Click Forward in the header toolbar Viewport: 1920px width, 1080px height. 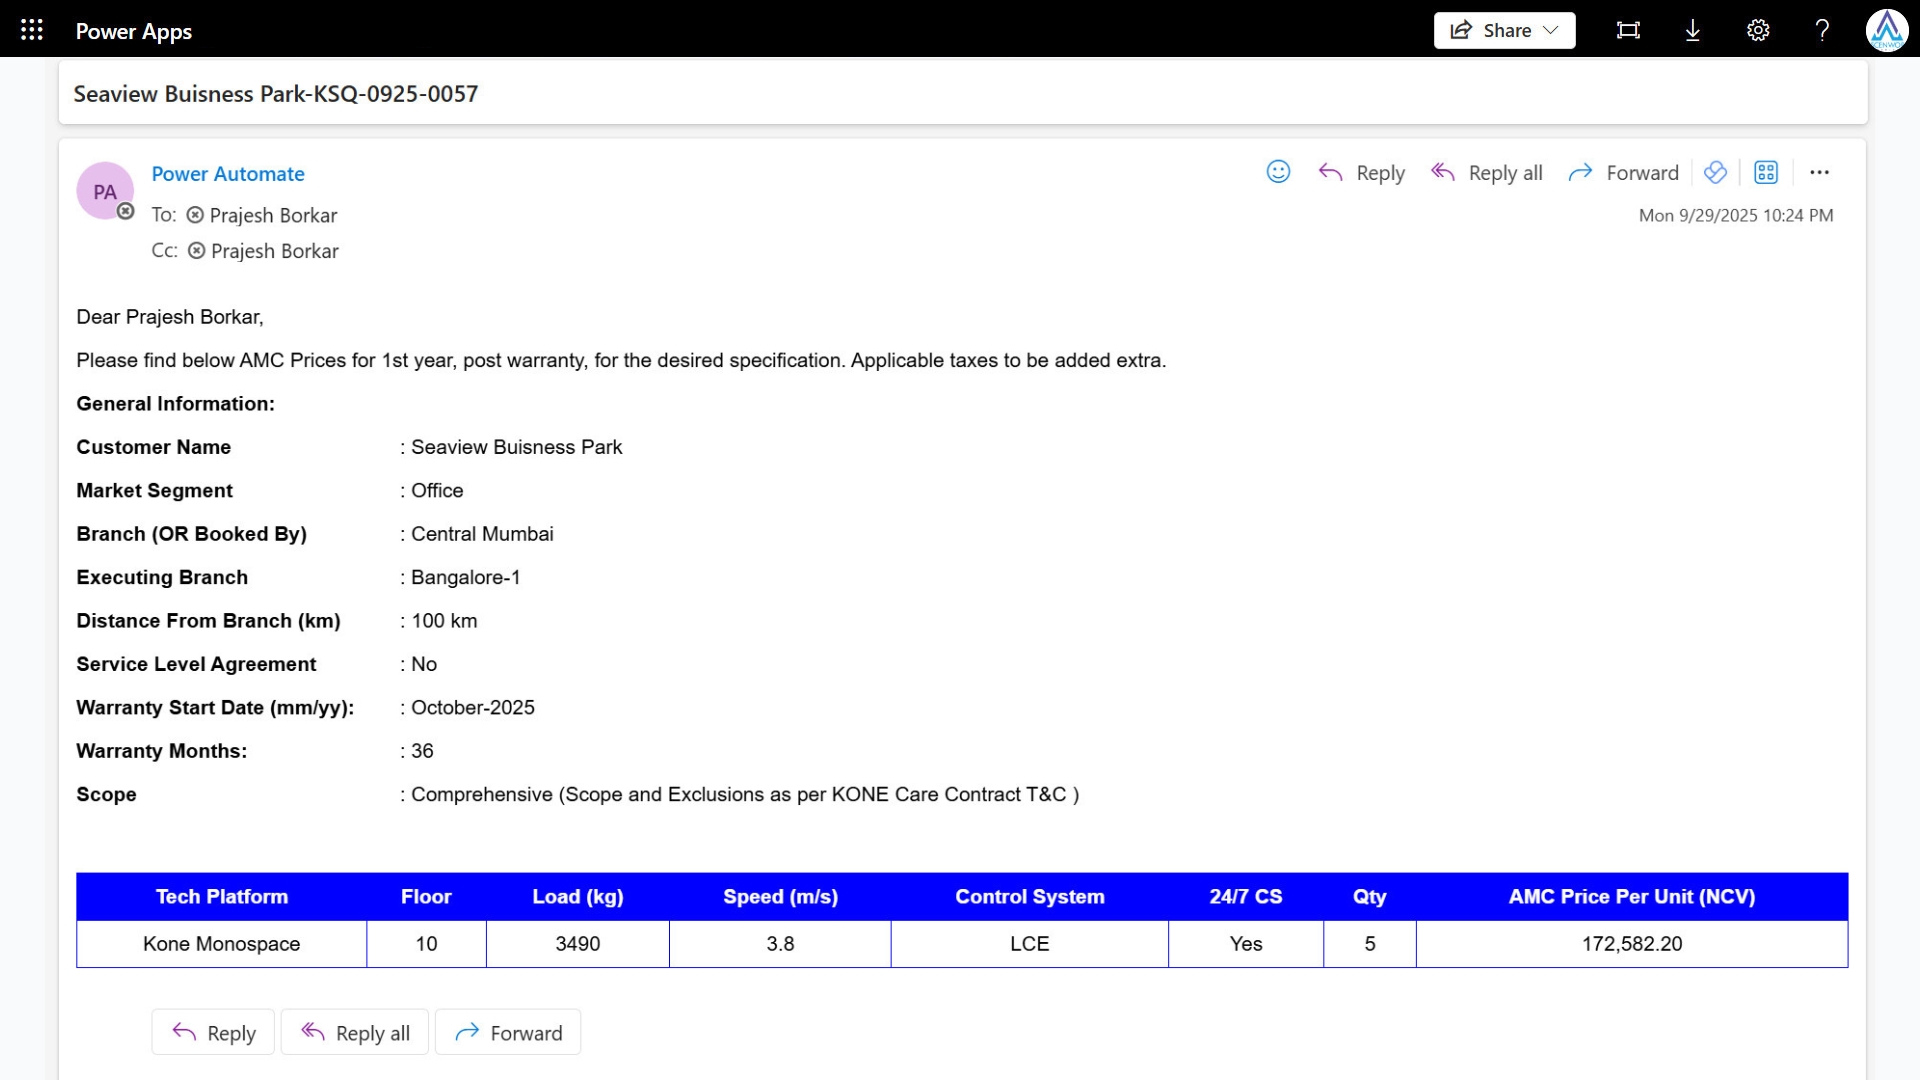click(x=1624, y=172)
